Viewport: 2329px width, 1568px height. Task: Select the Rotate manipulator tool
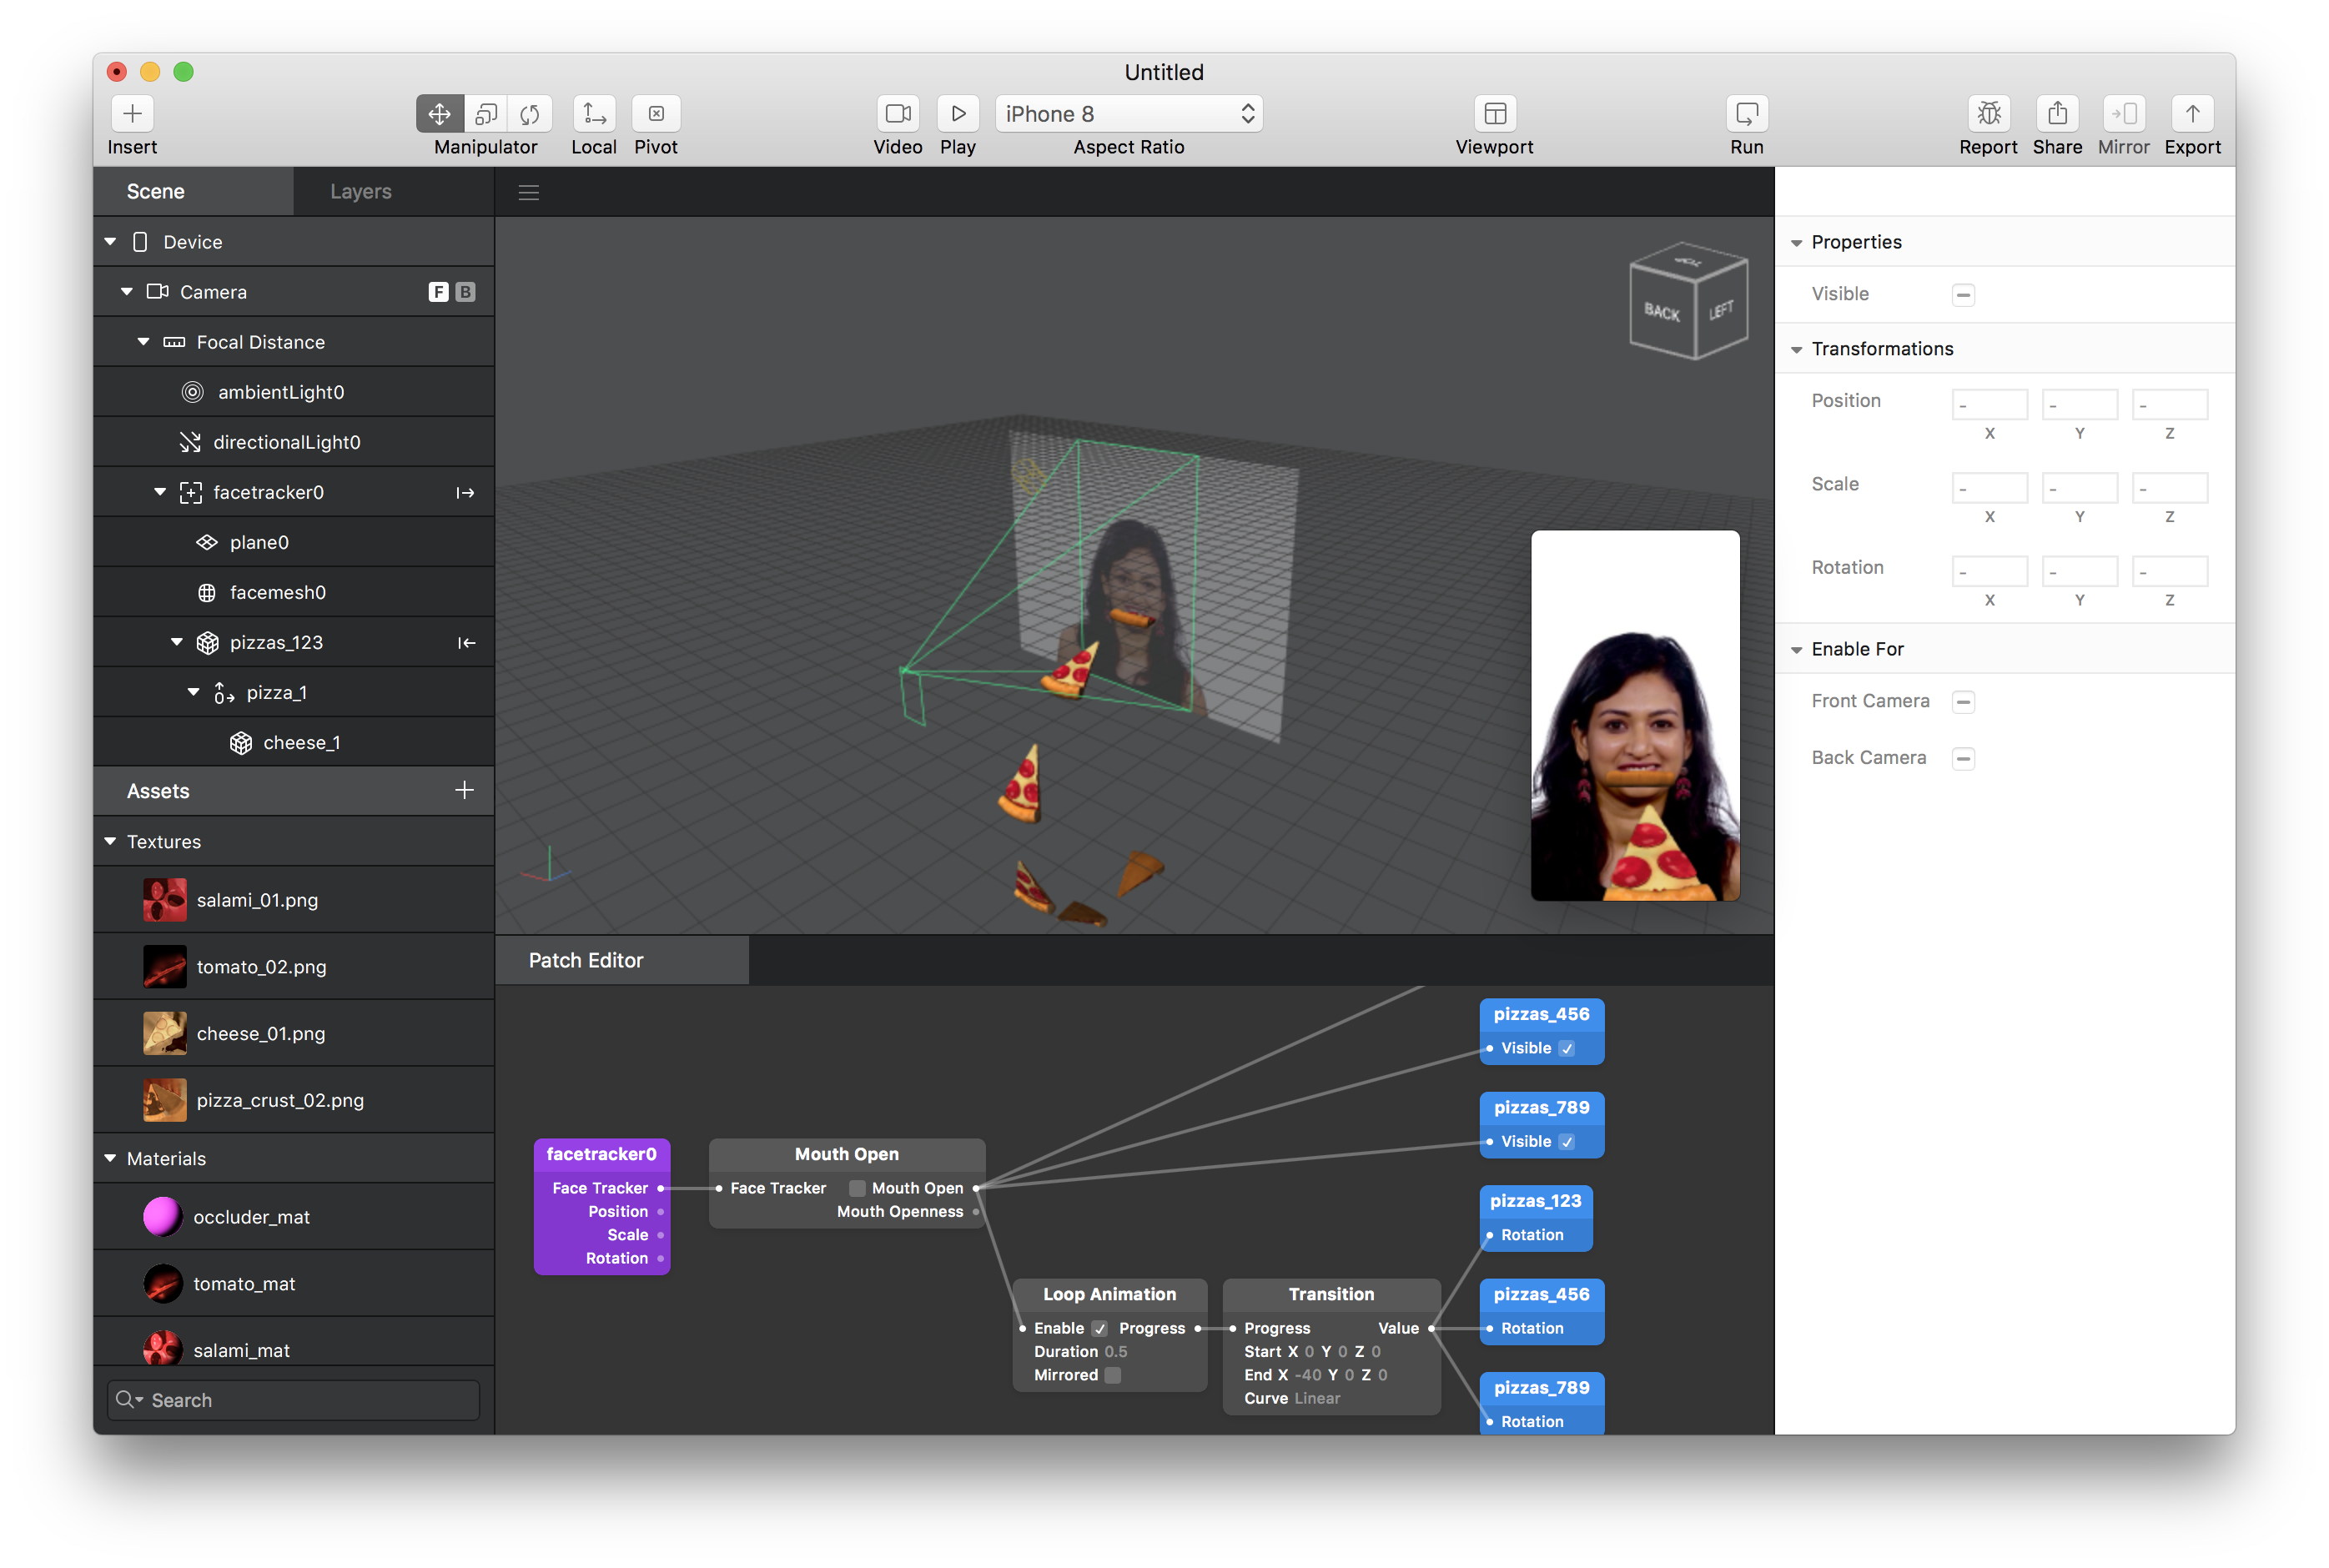tap(530, 114)
